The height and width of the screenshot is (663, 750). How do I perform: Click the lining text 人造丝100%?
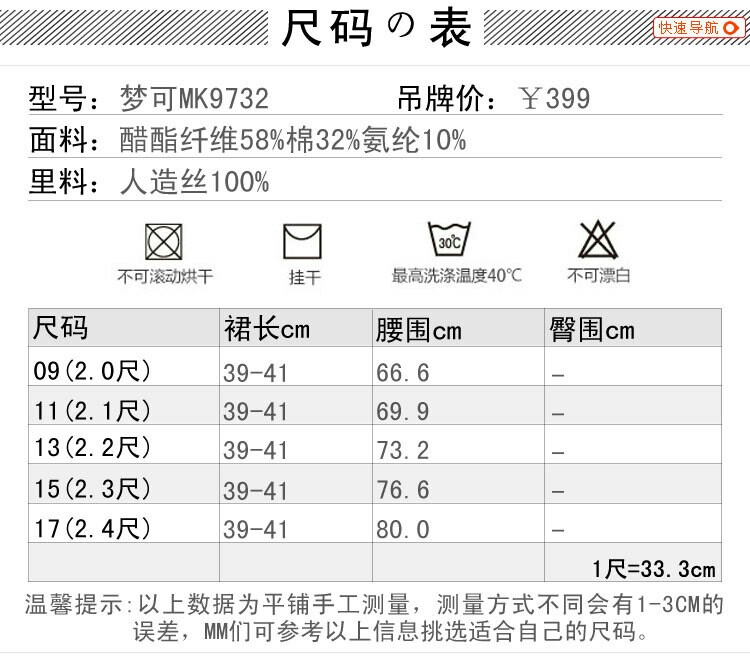(194, 182)
